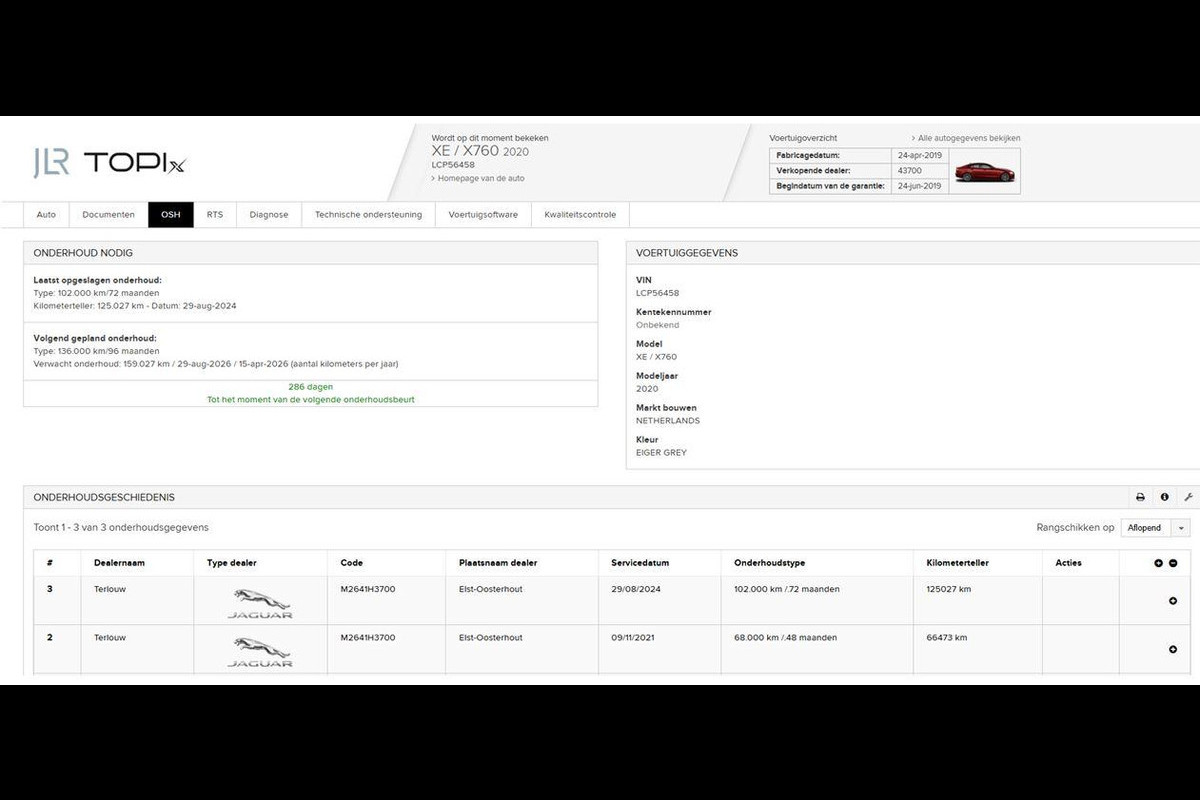Select the Documenten tab
Image resolution: width=1200 pixels, height=800 pixels.
108,215
